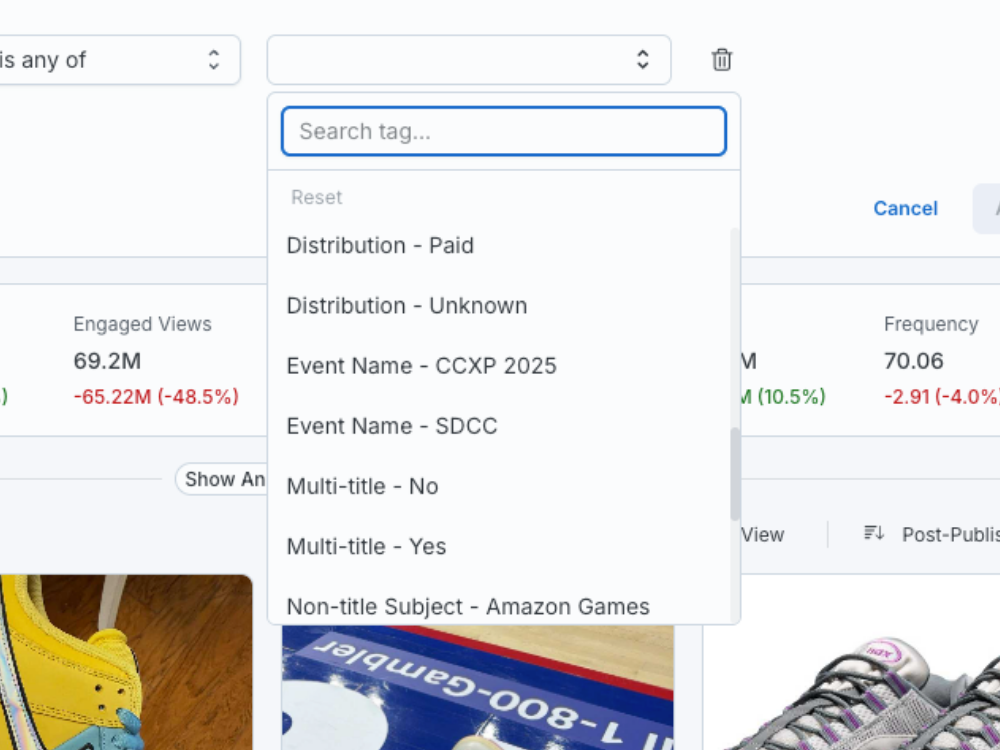This screenshot has width=1000, height=750.
Task: Click the Cancel link
Action: point(905,208)
